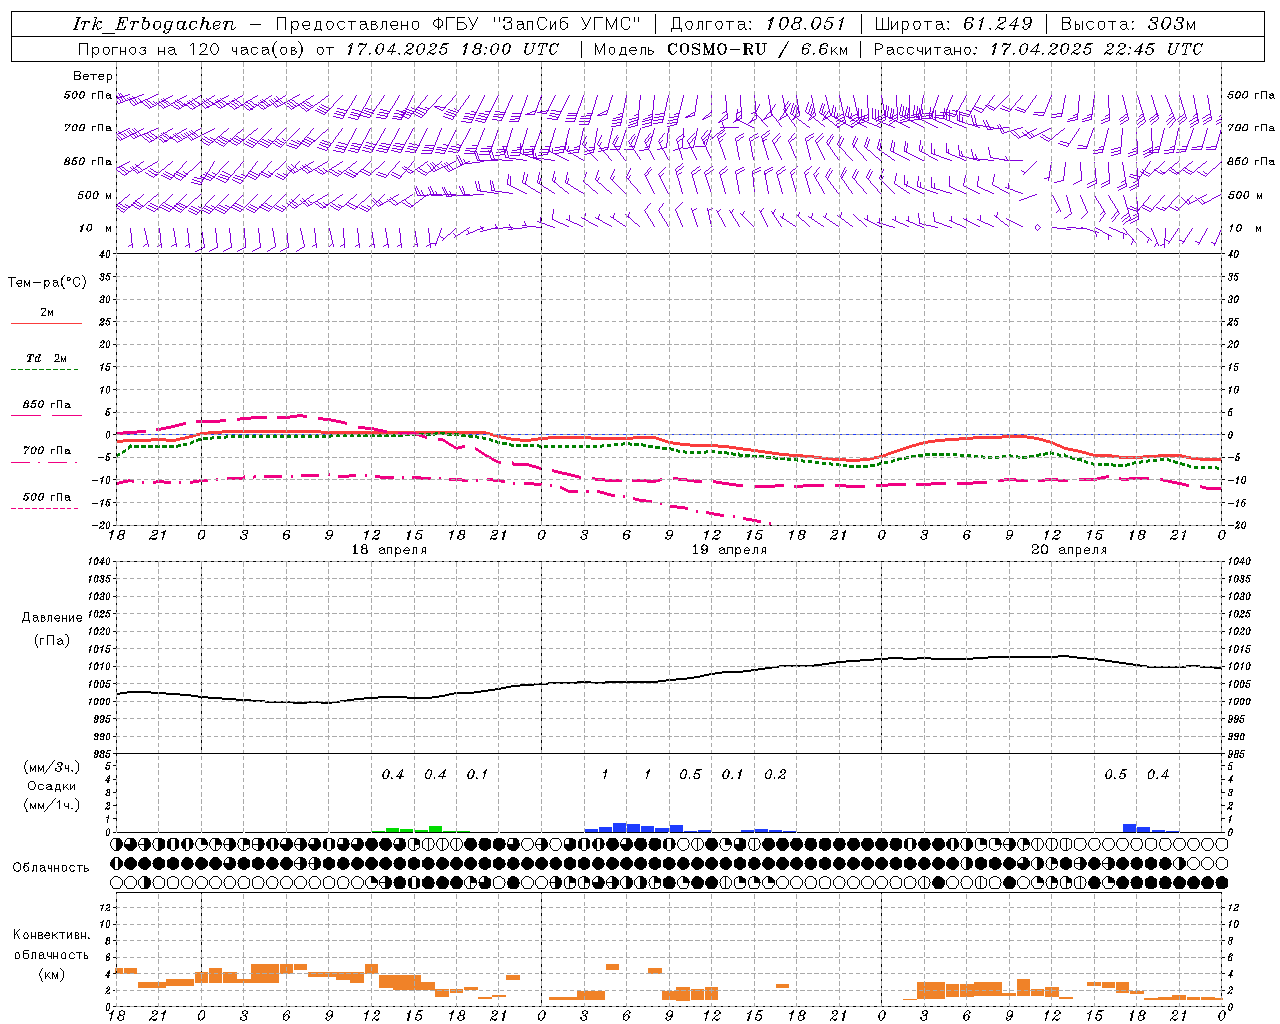The width and height of the screenshot is (1280, 1024).
Task: Click the "Td 2м" dew point legend label
Action: [x=46, y=358]
